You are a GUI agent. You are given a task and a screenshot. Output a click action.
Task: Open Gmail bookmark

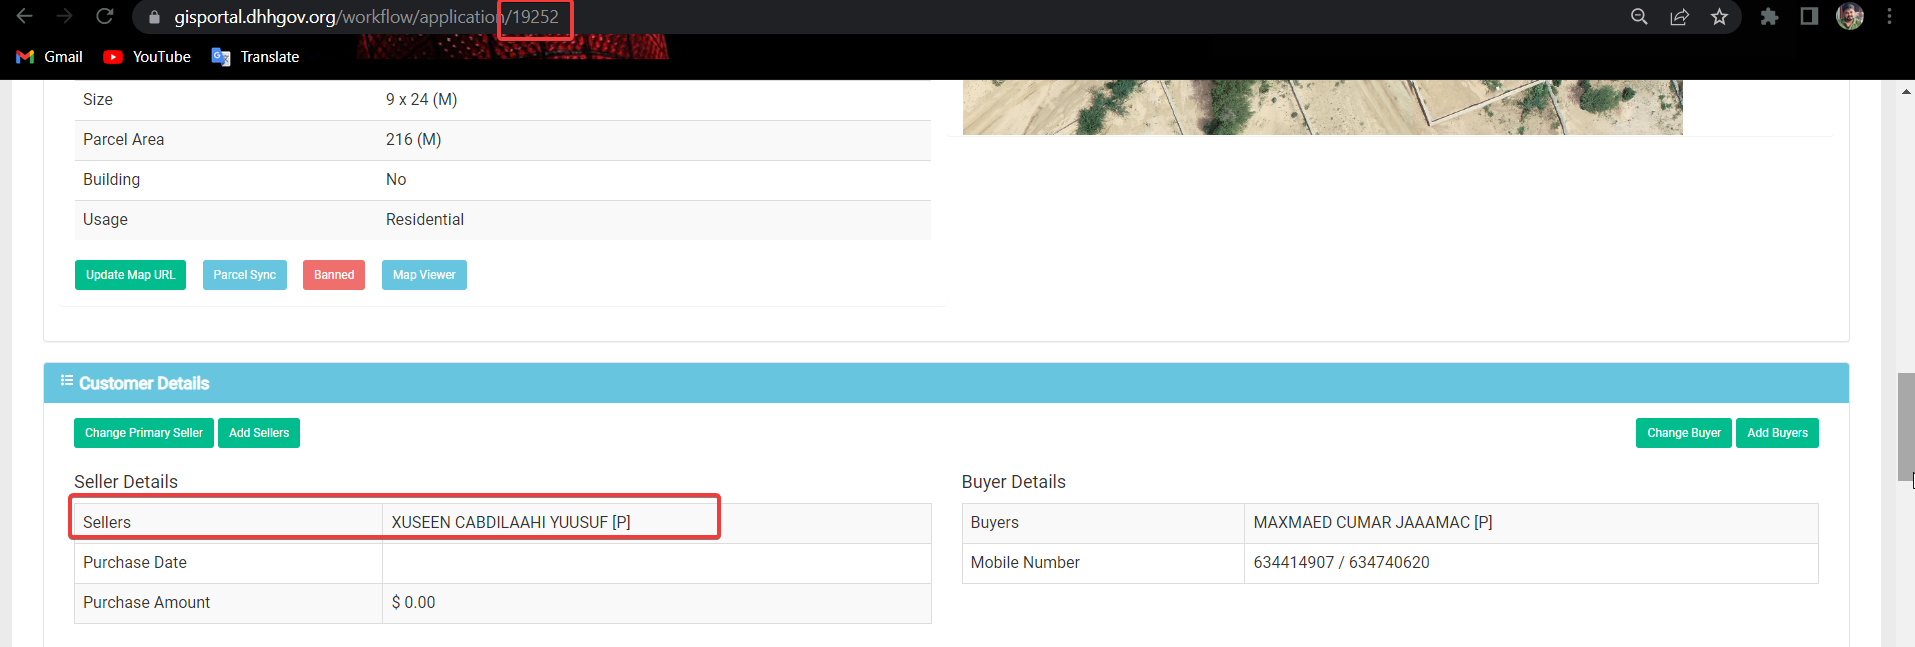click(50, 57)
